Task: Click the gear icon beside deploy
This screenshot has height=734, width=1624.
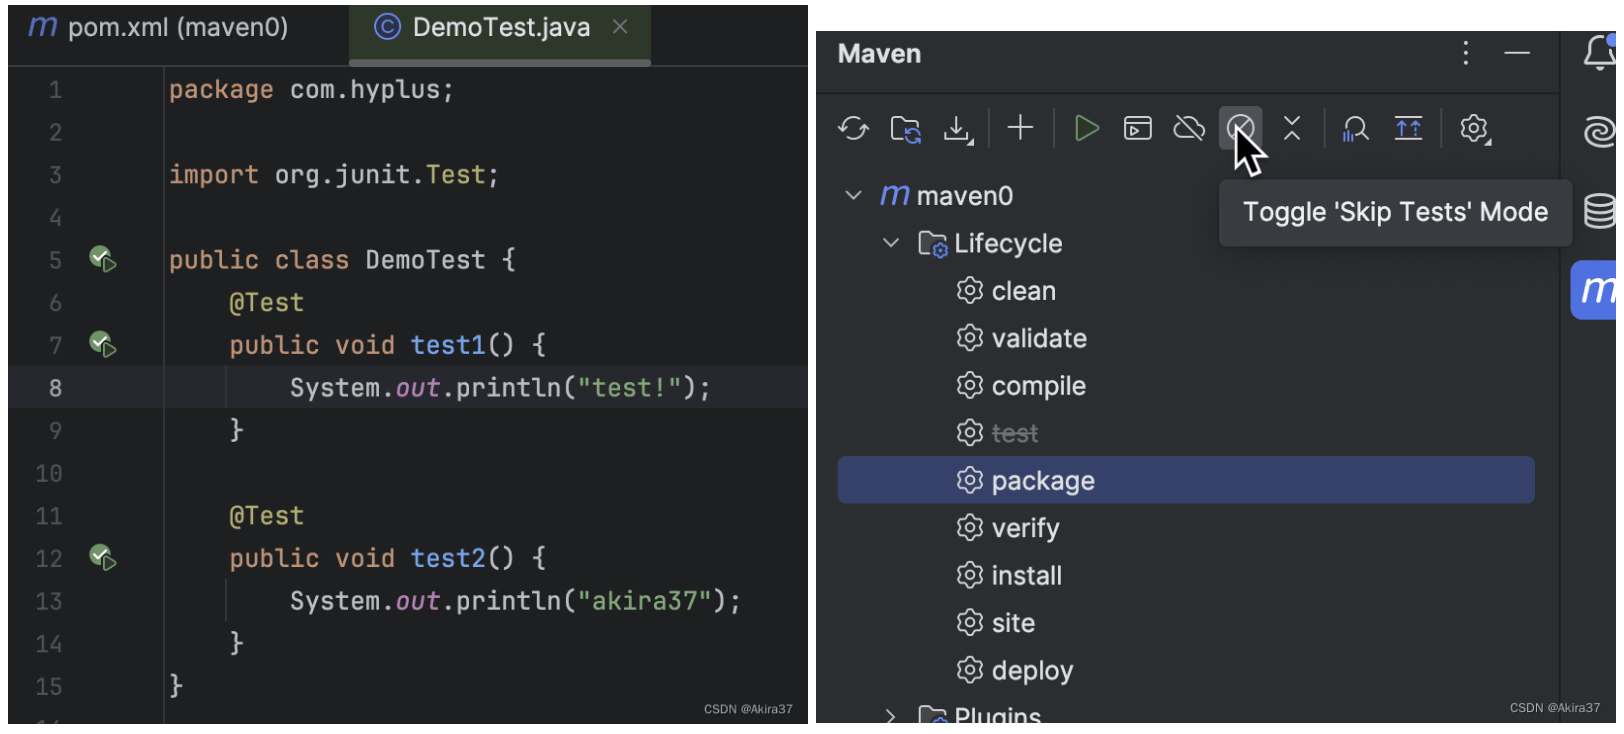Action: click(x=969, y=670)
